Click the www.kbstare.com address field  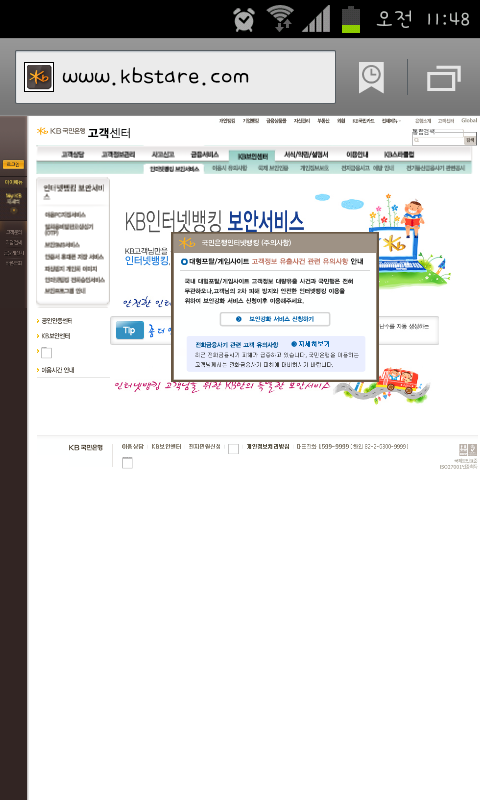175,77
